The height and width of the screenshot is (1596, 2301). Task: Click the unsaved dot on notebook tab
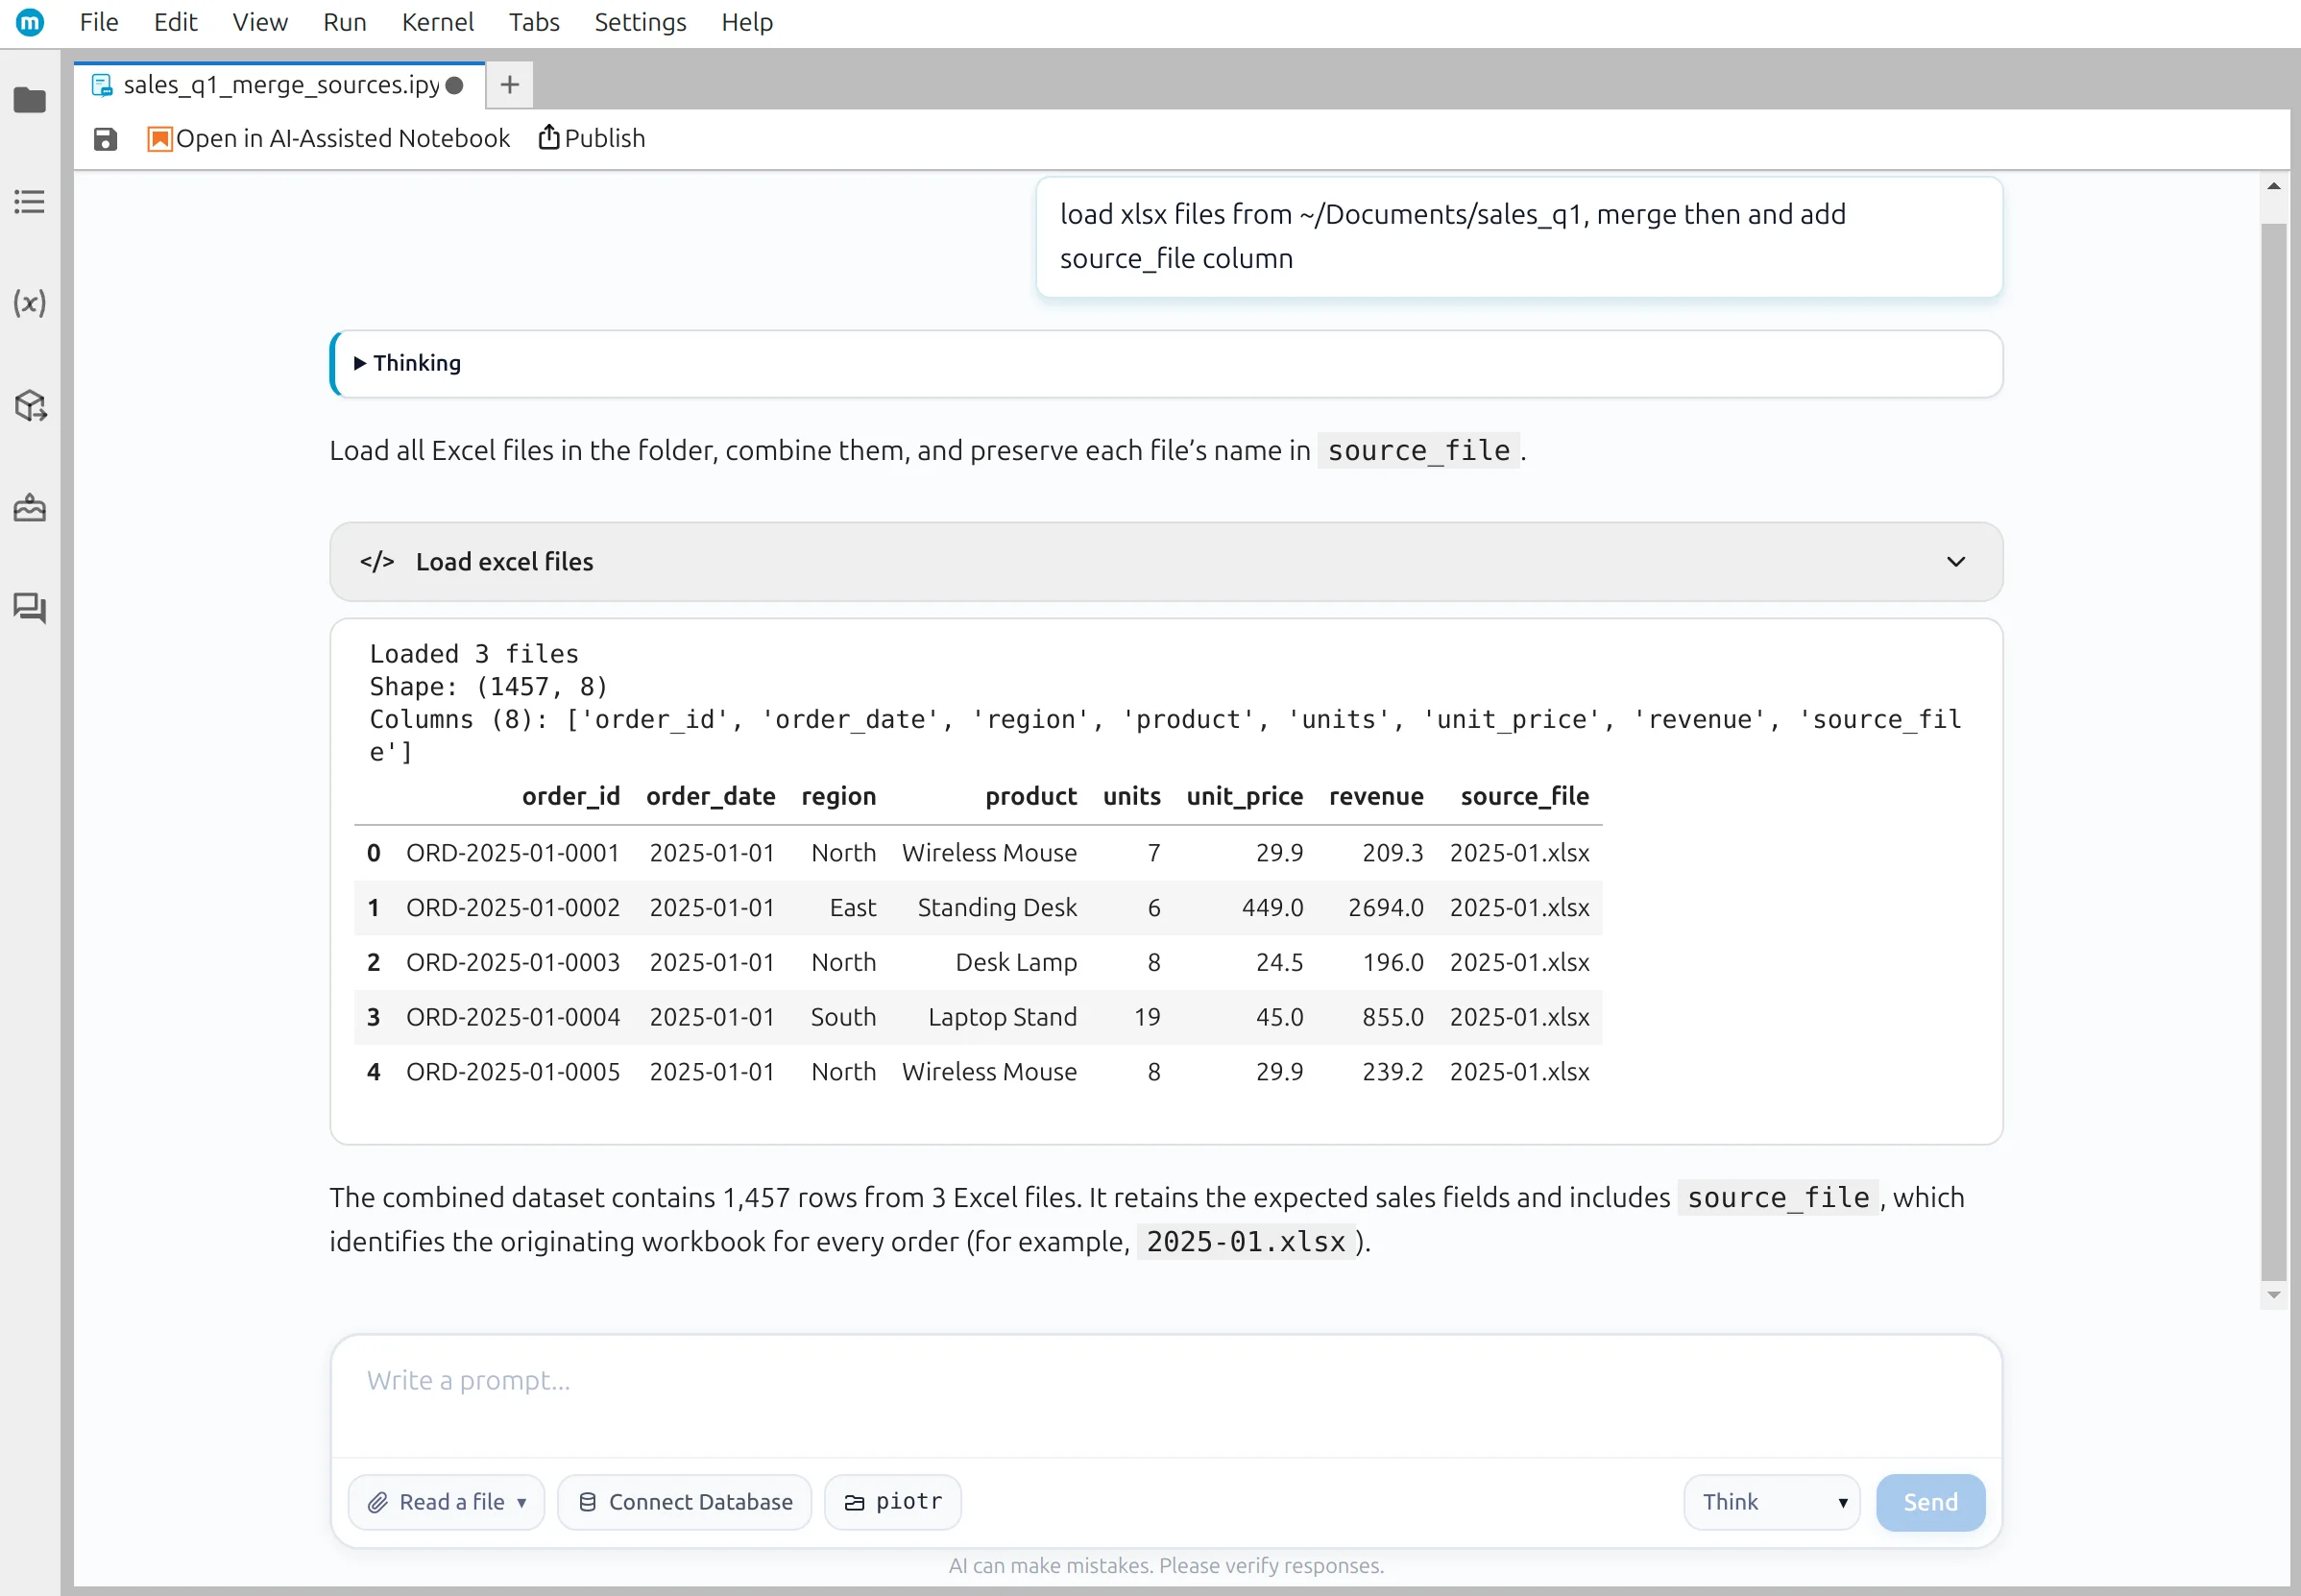455,85
